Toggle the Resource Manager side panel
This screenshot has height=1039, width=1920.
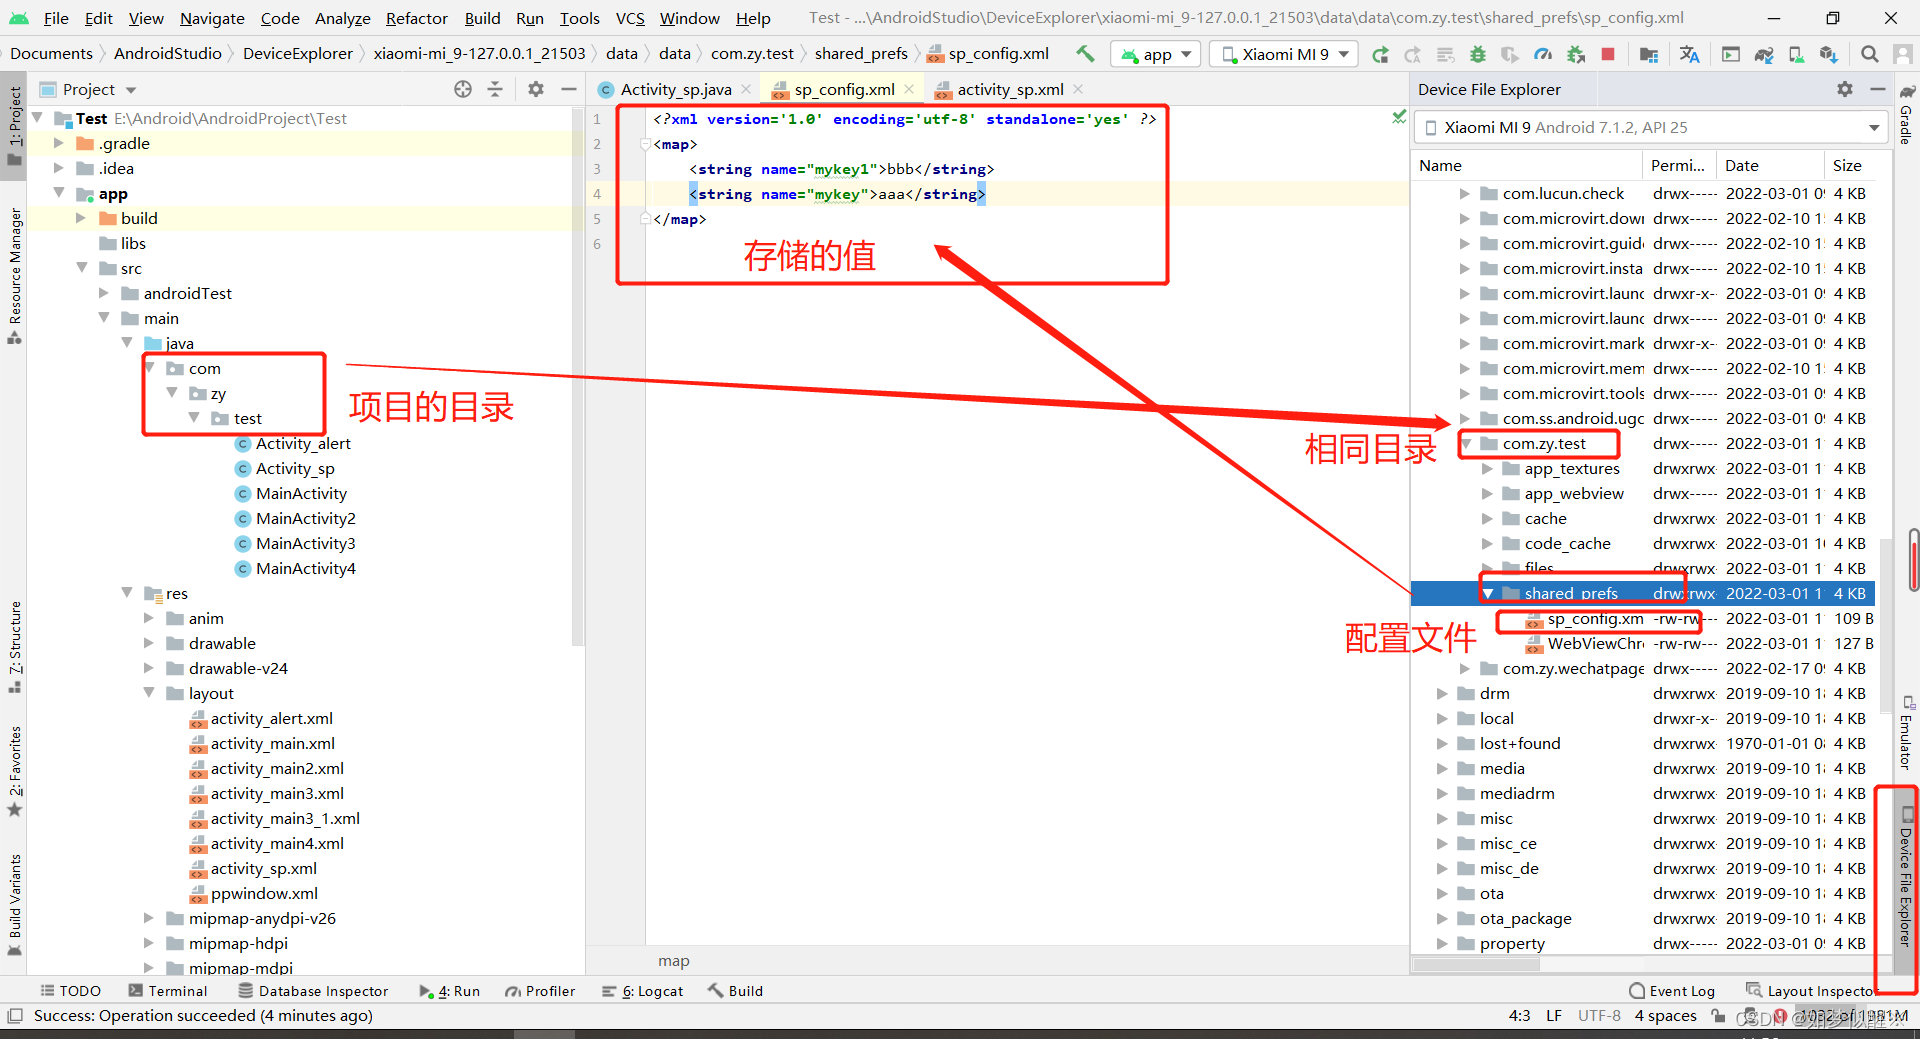[x=15, y=276]
